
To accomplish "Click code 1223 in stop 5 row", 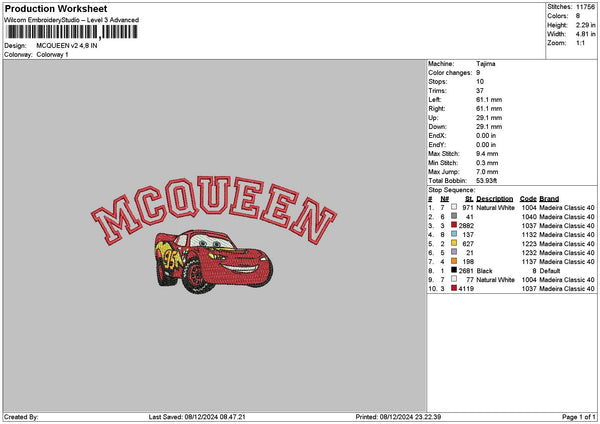I will point(529,244).
